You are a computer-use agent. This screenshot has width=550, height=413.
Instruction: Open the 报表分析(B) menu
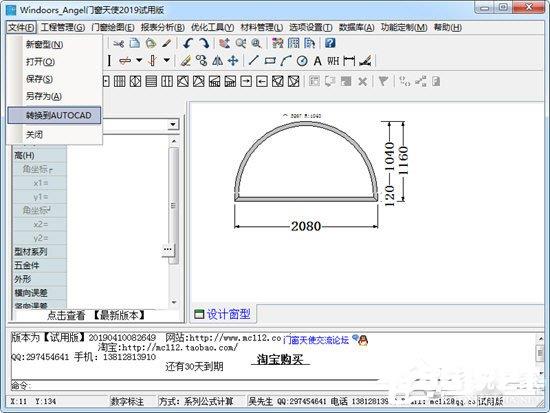[162, 27]
